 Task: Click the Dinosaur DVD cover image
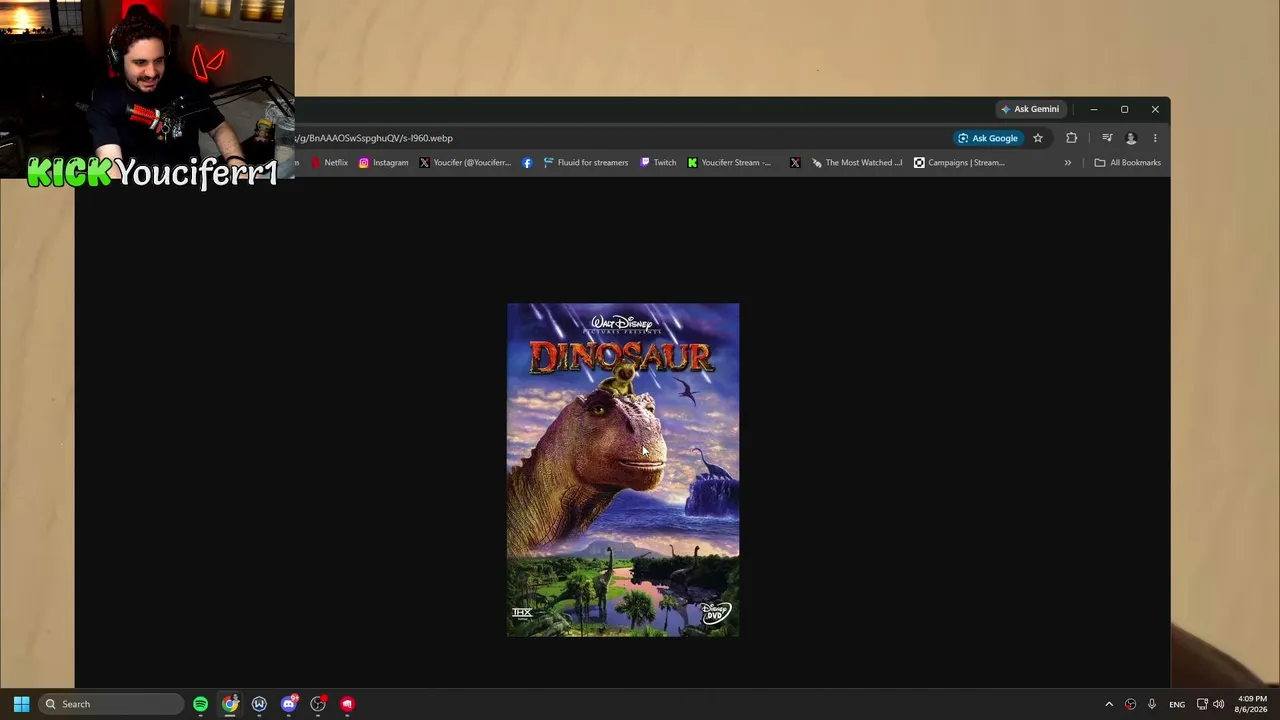pyautogui.click(x=623, y=470)
